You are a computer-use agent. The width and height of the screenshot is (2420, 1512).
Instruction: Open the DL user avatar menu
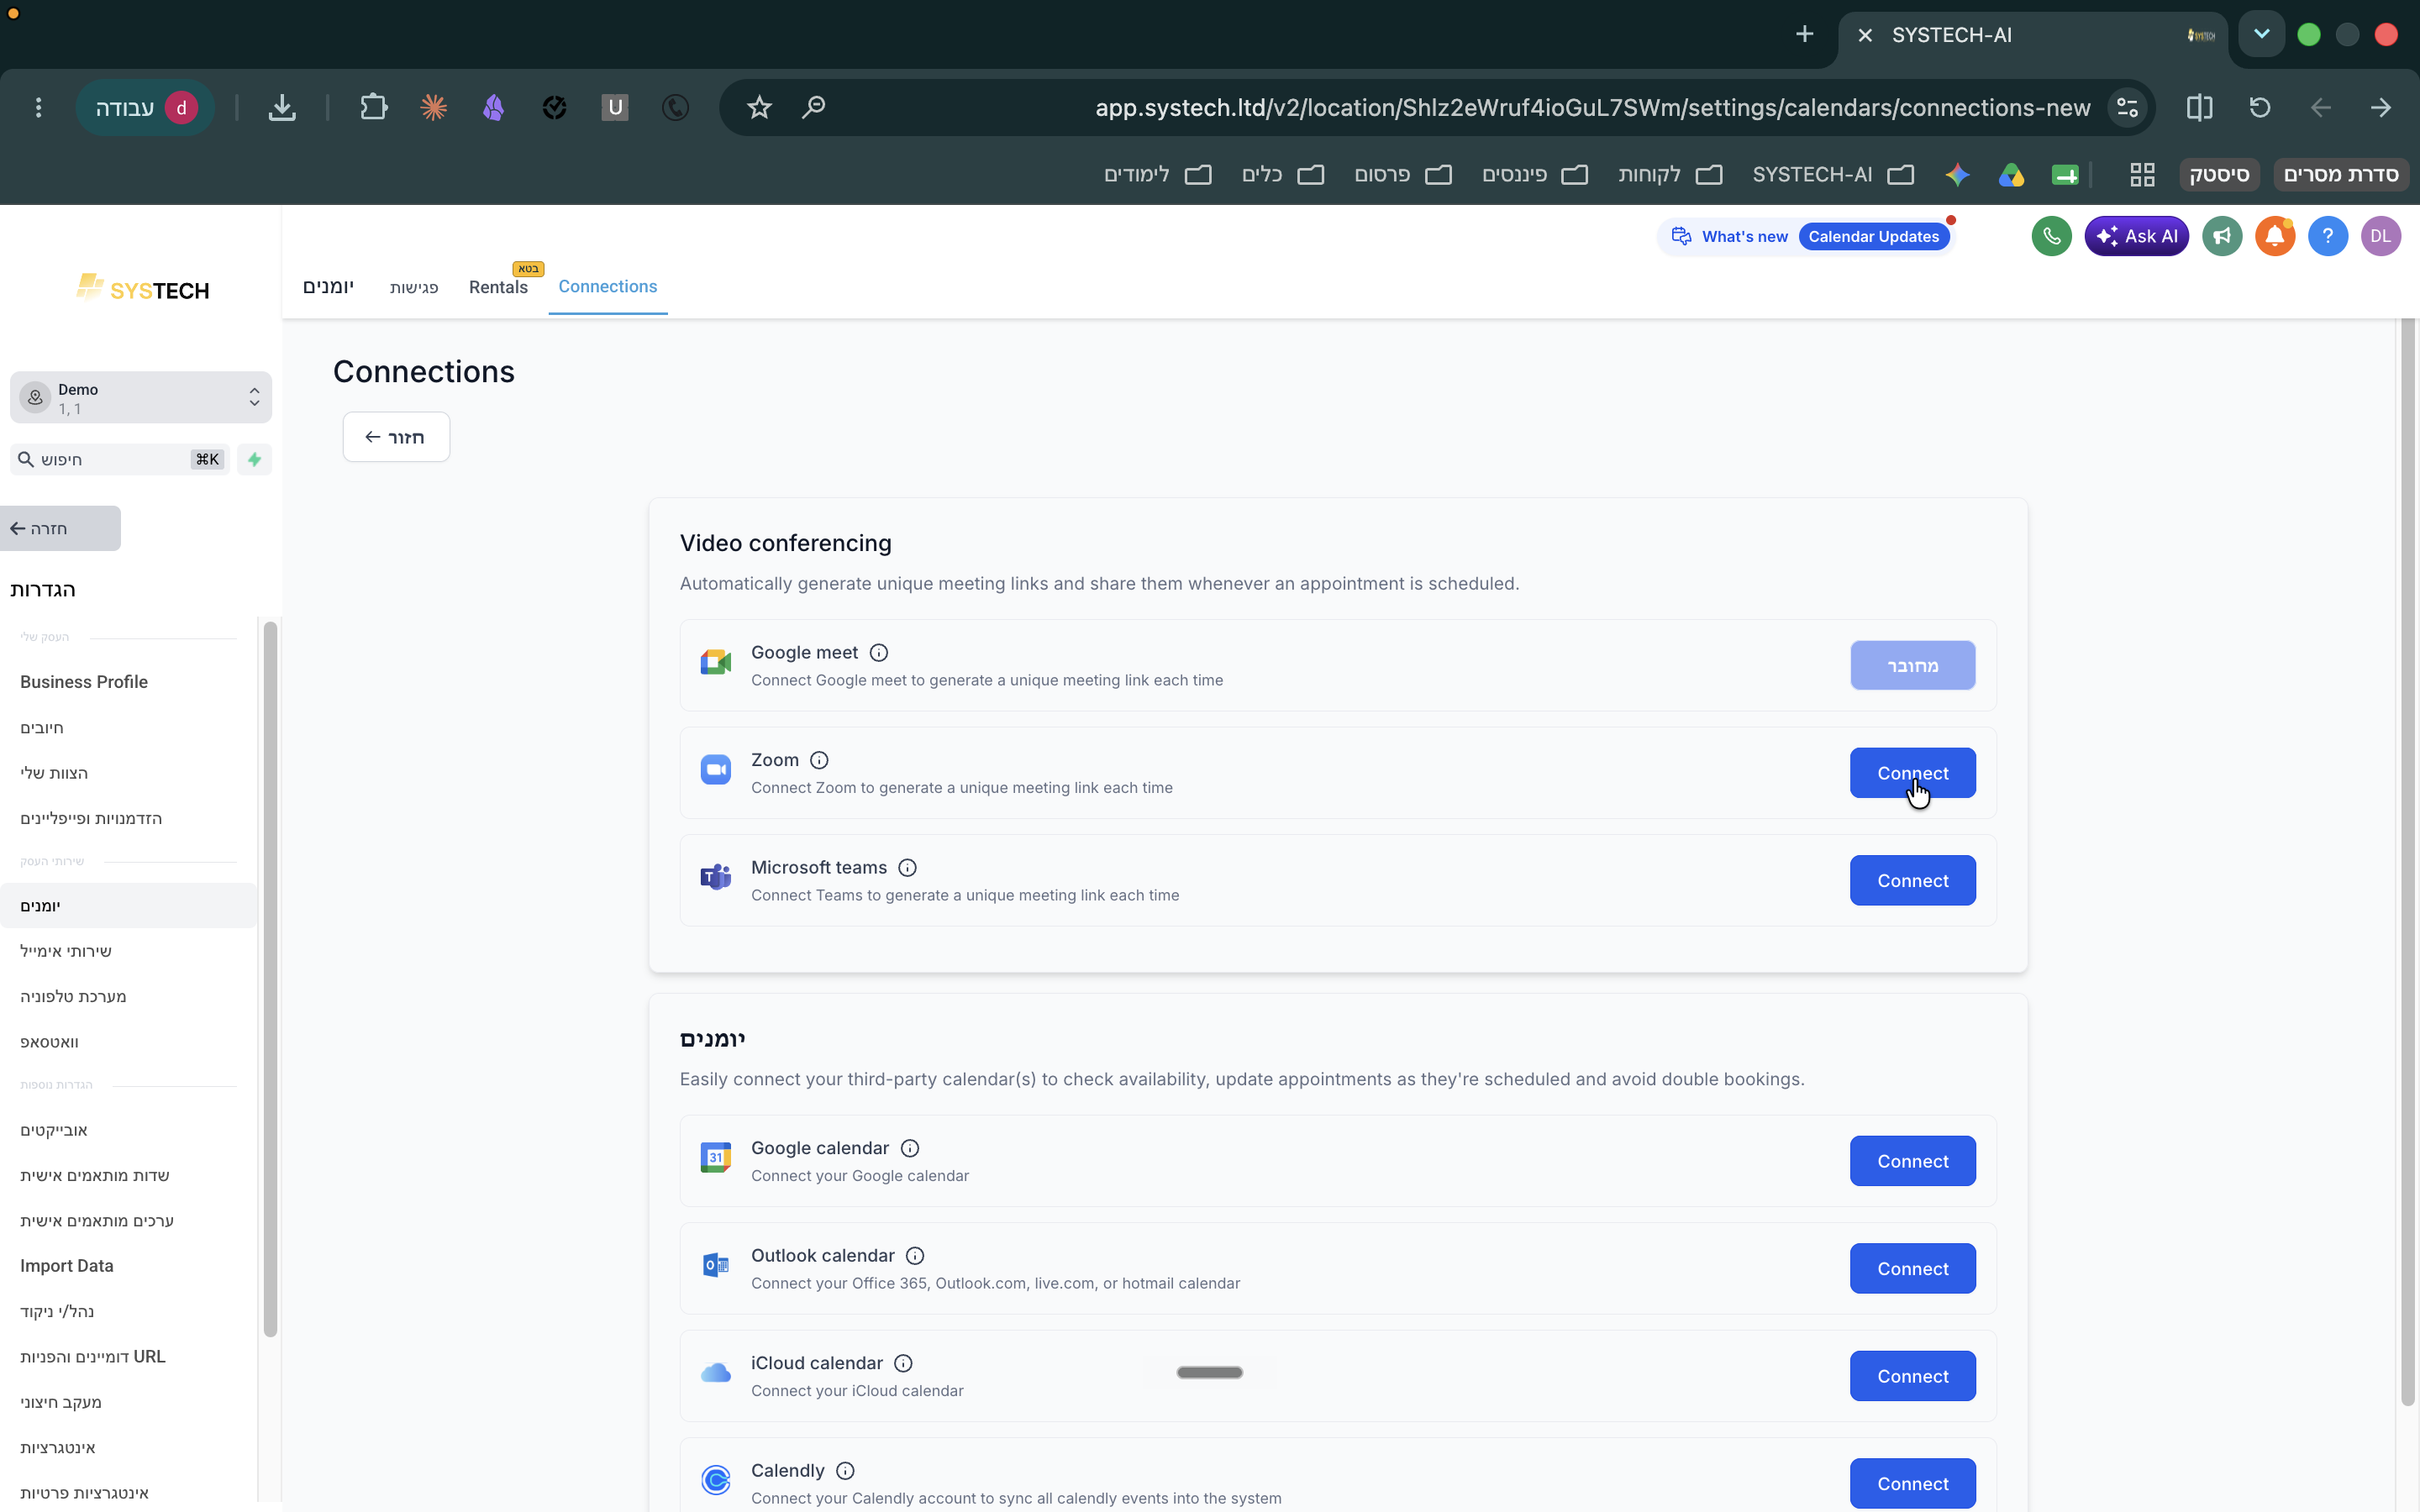click(x=2381, y=236)
